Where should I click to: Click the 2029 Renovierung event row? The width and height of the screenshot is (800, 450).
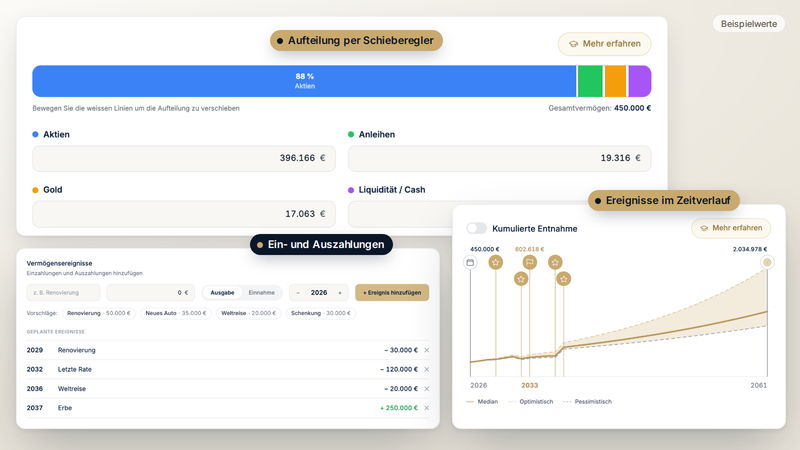pyautogui.click(x=228, y=350)
